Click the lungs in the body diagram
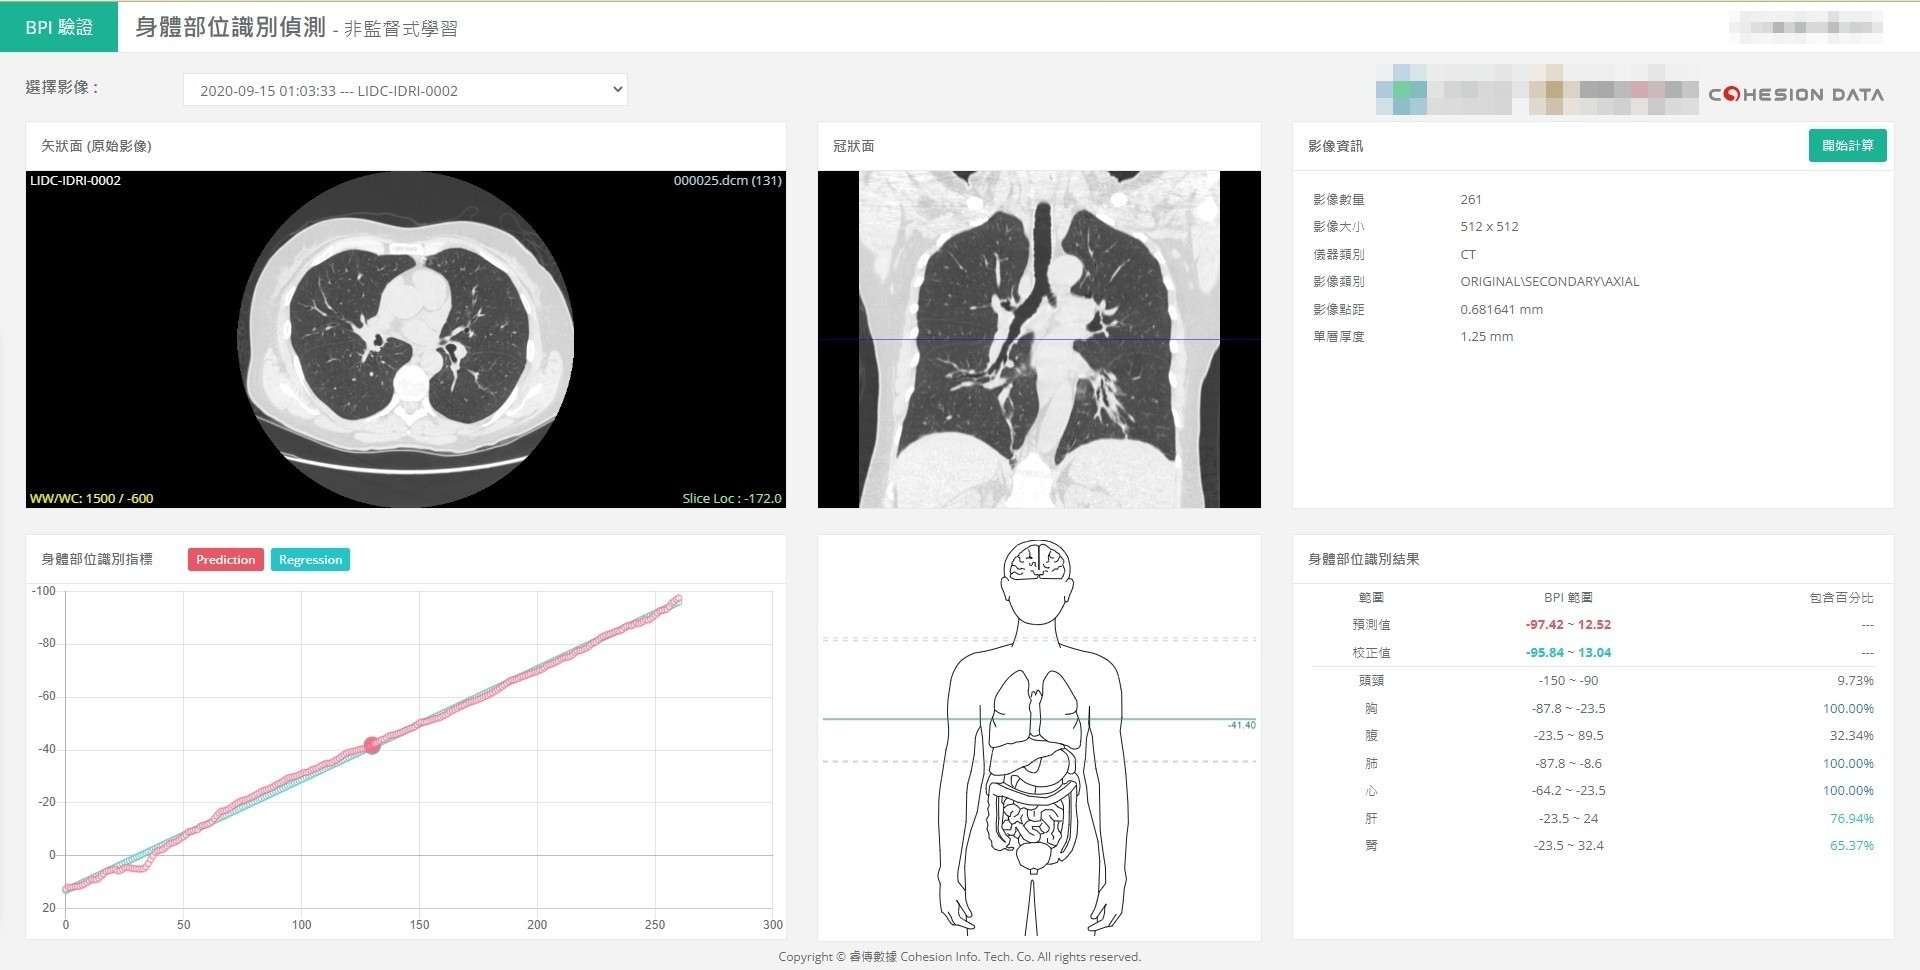This screenshot has height=970, width=1920. point(1035,708)
